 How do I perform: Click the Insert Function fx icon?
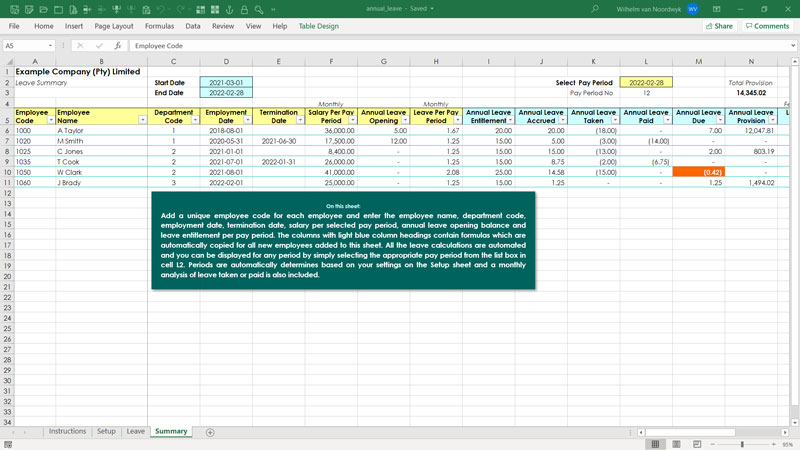(x=118, y=45)
